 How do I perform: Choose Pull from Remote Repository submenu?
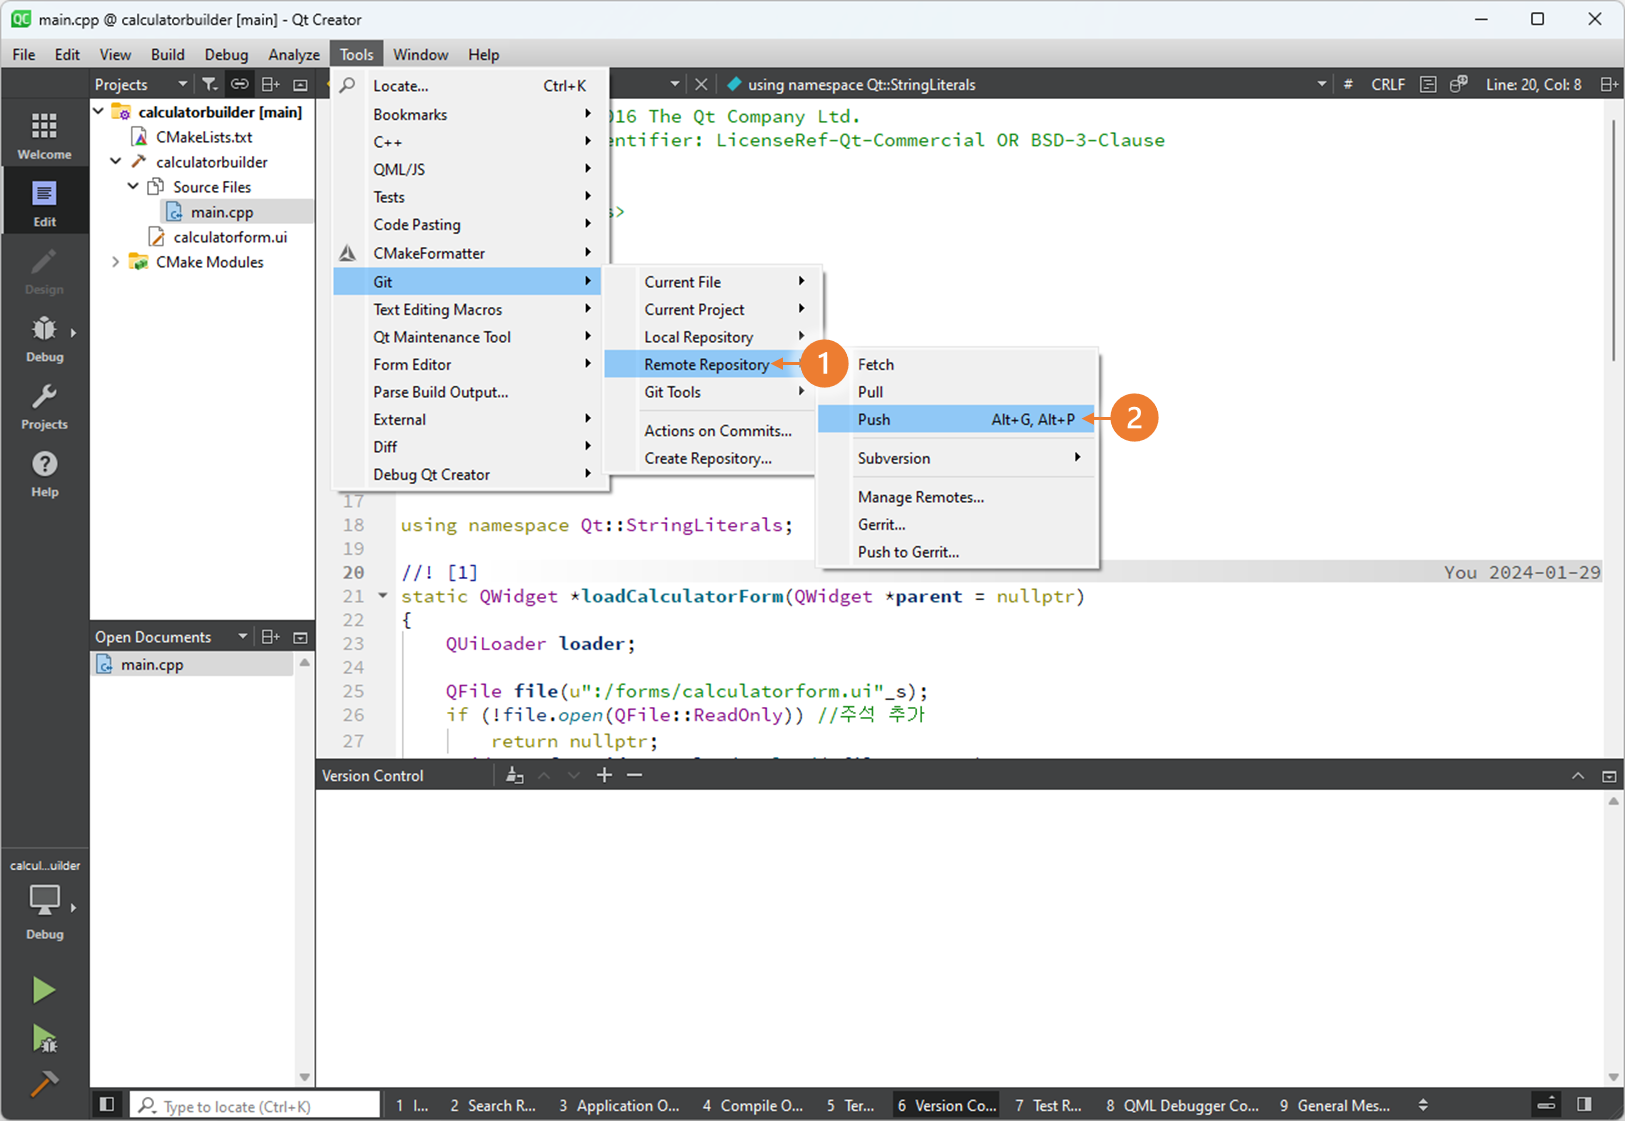pos(958,392)
